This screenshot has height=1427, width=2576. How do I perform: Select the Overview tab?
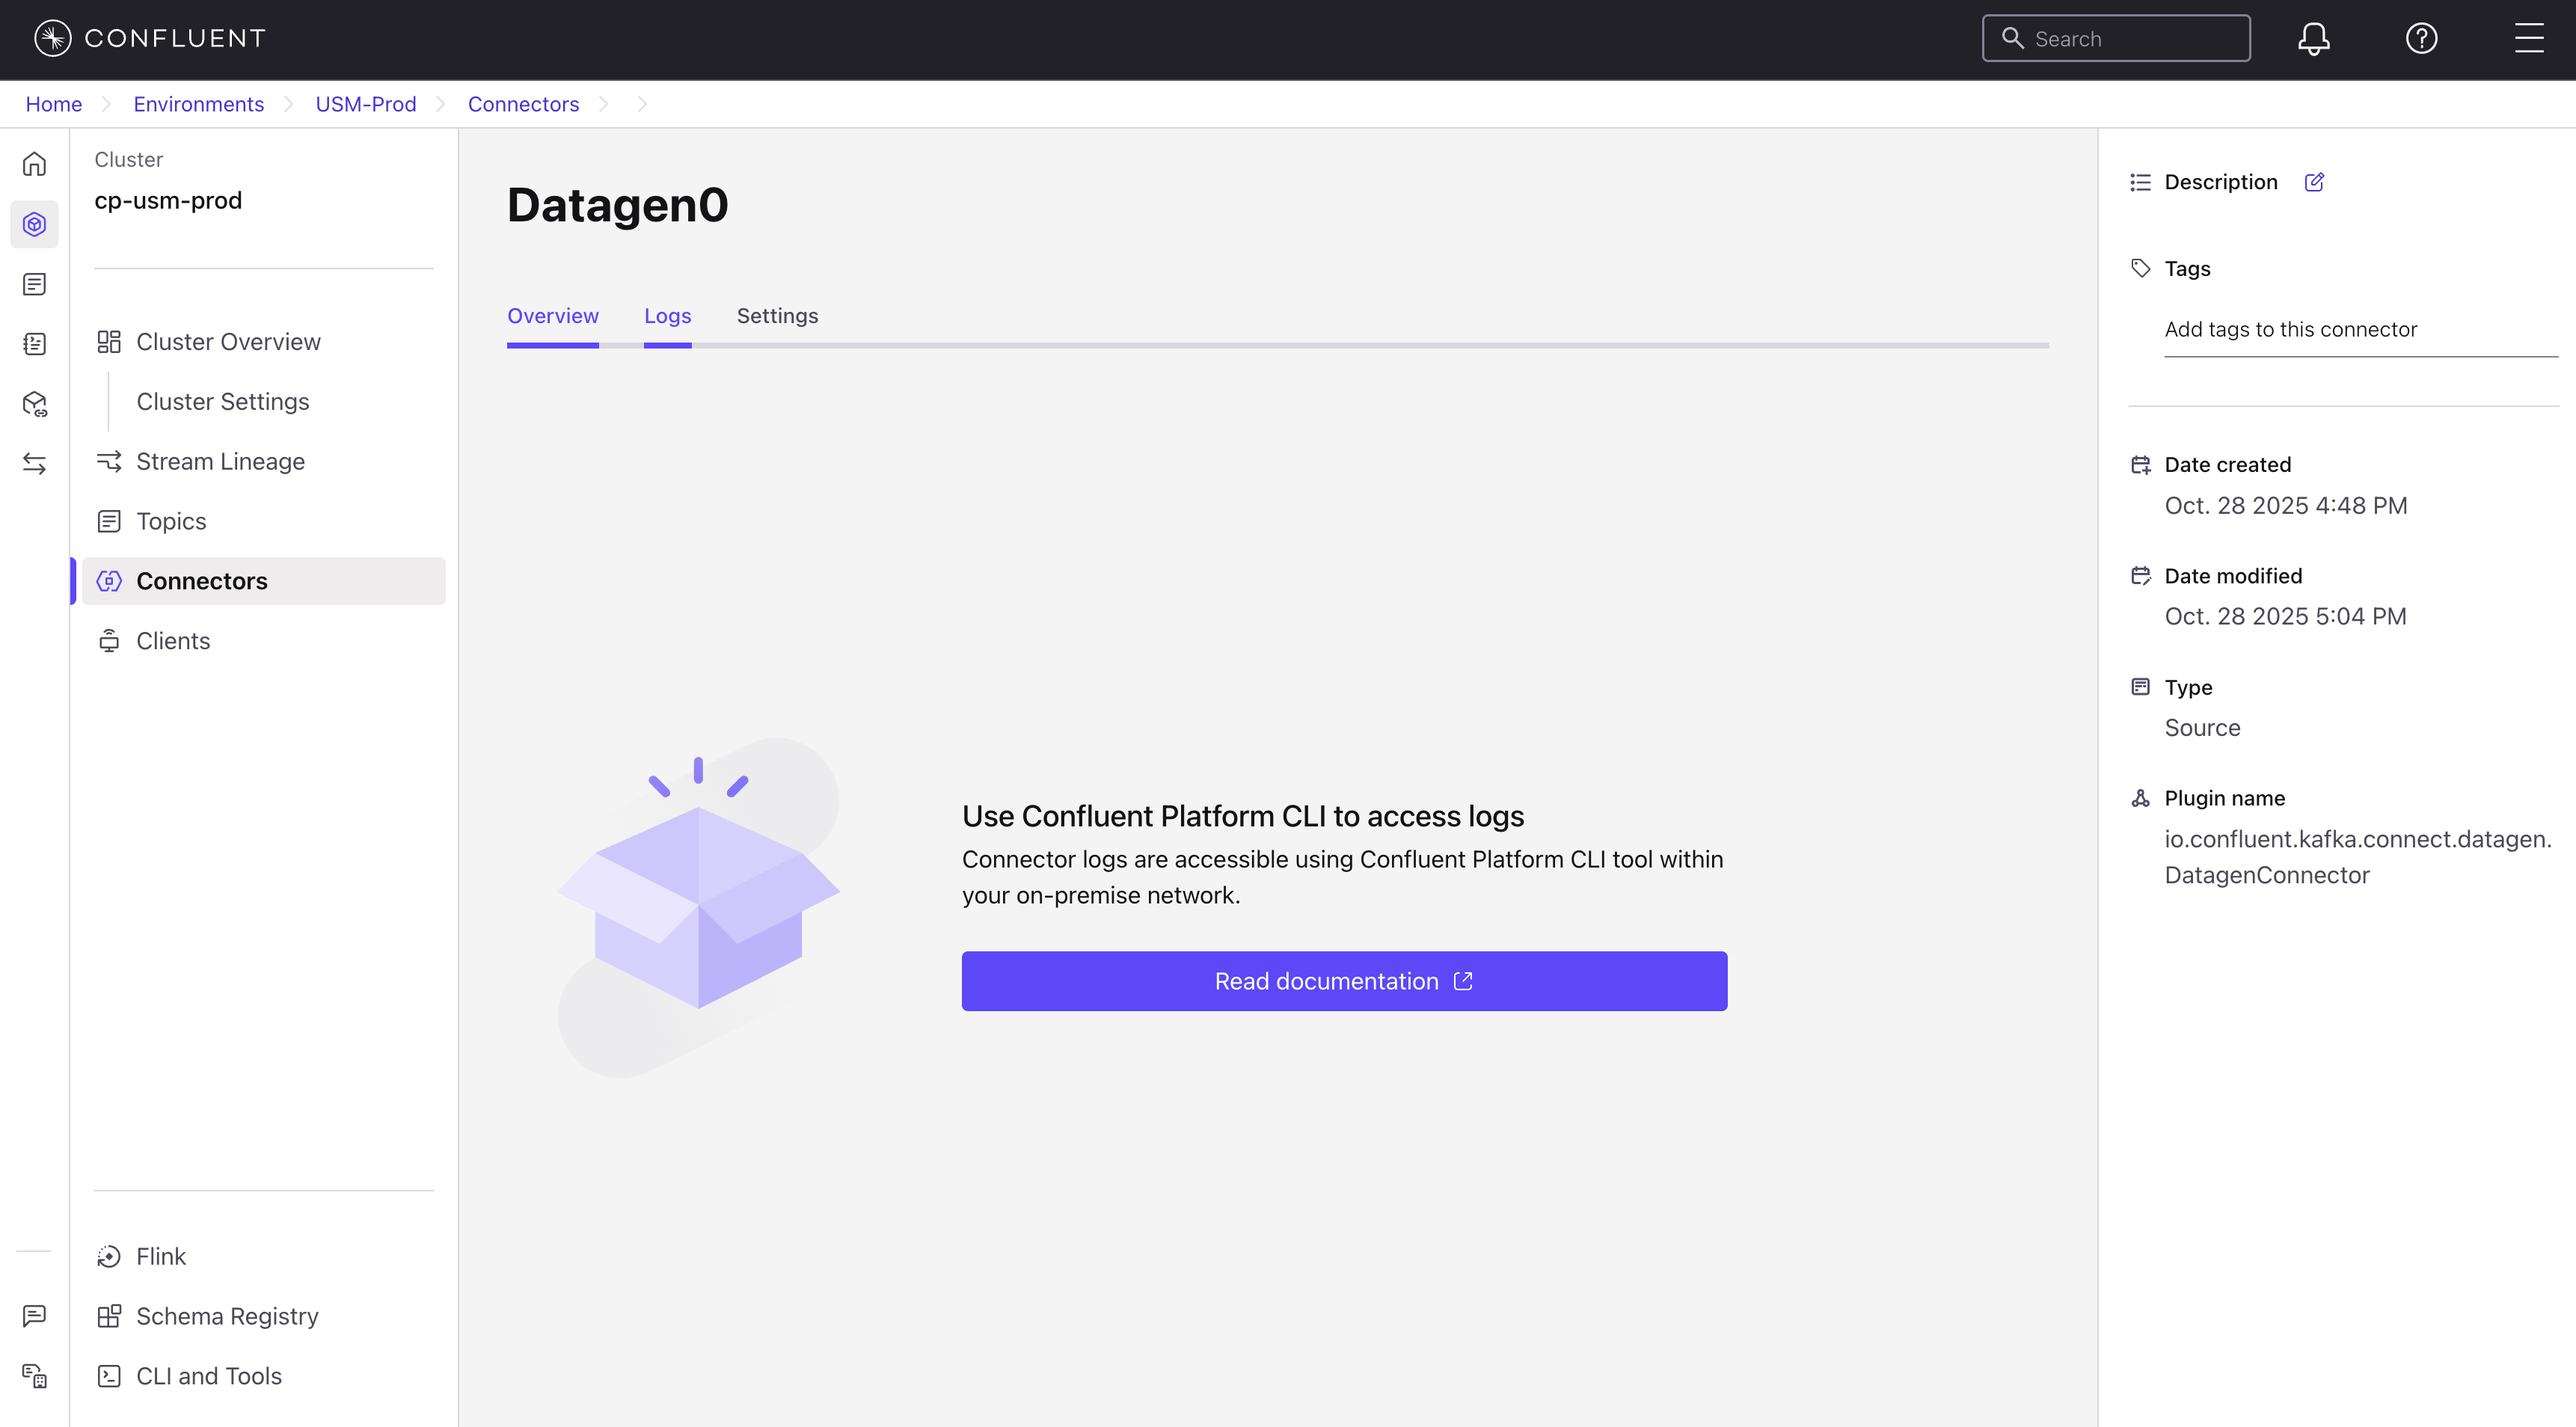552,316
